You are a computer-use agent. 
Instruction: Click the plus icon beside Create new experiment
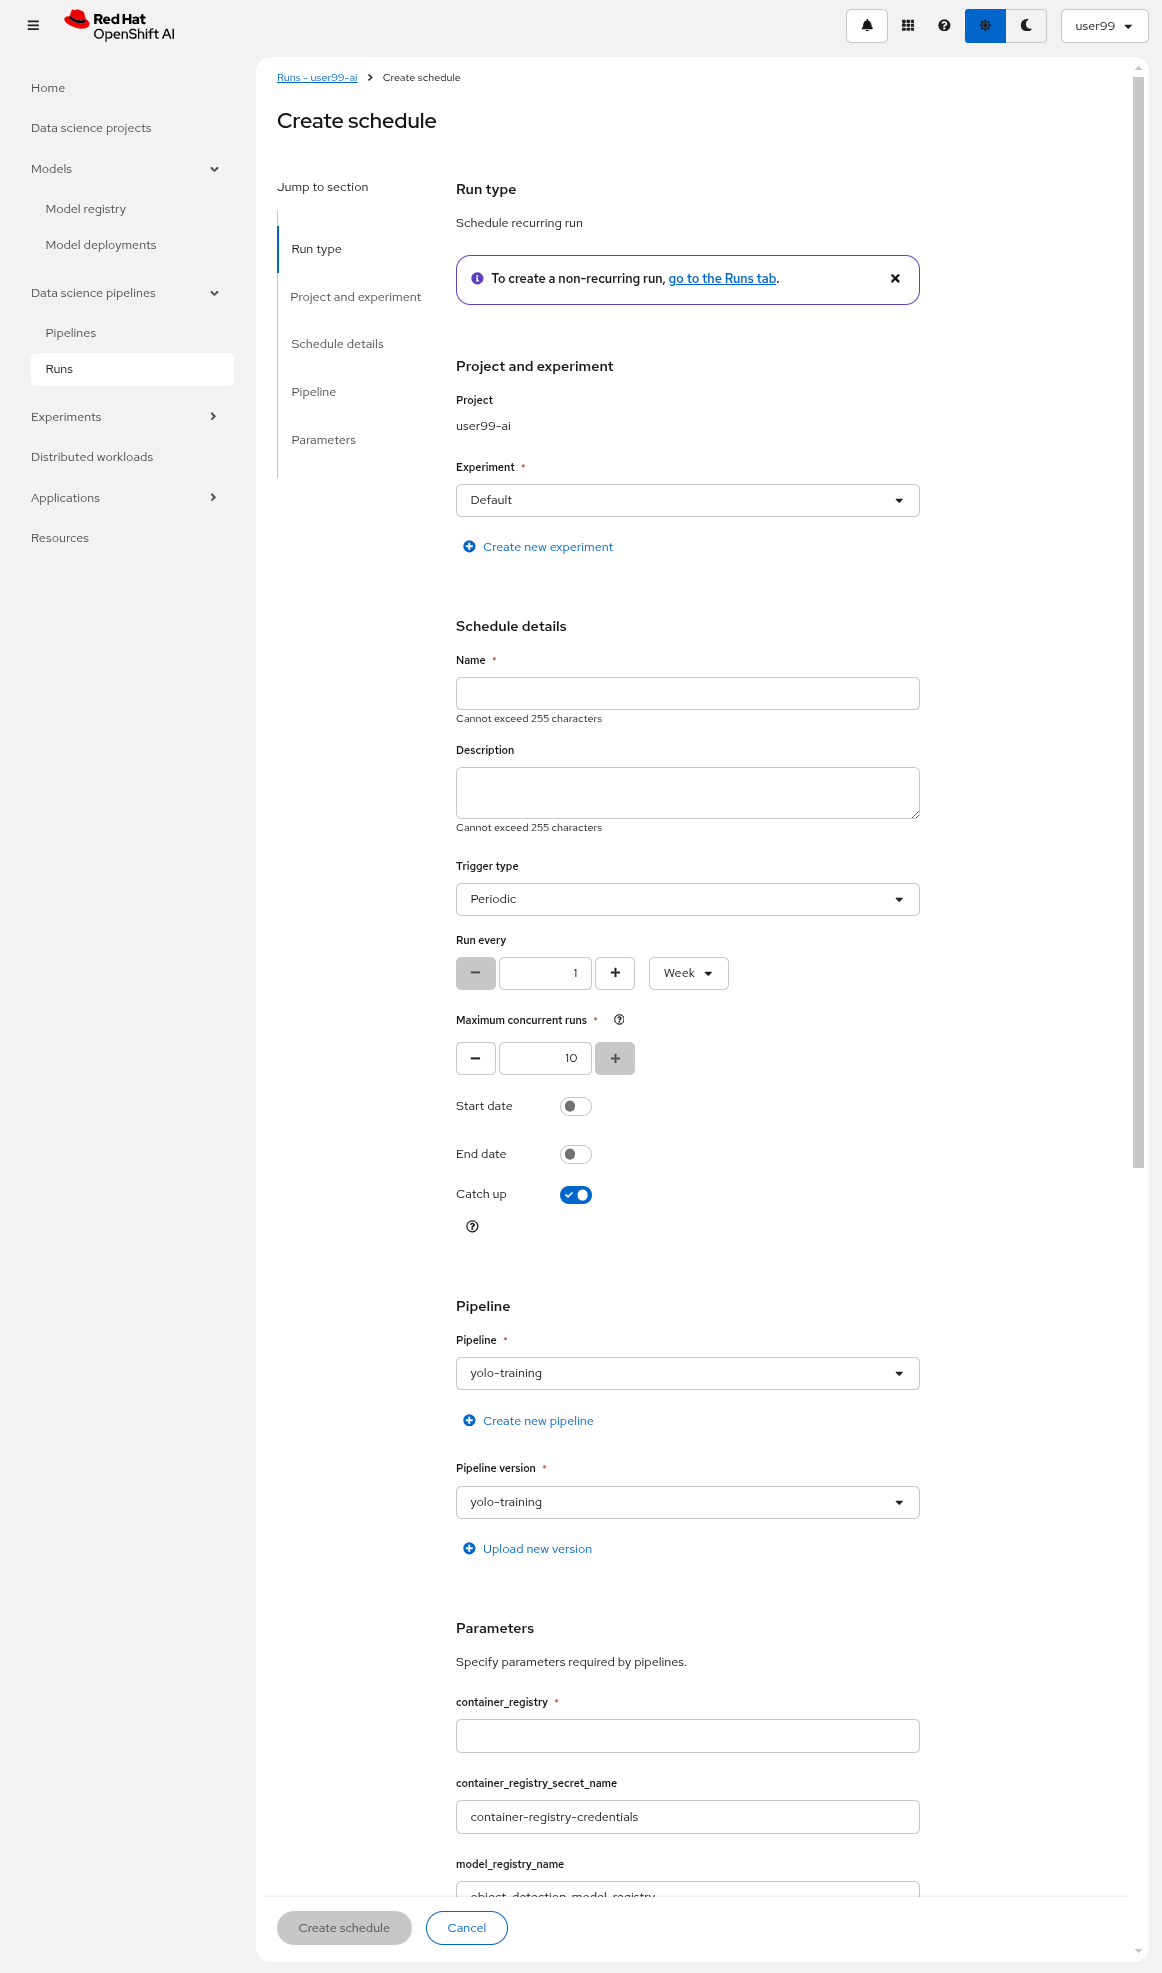coord(469,547)
